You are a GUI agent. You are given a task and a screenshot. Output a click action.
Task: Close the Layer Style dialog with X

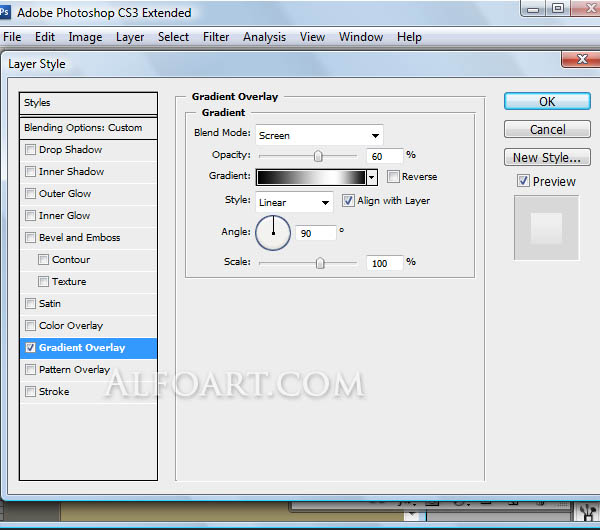point(582,59)
